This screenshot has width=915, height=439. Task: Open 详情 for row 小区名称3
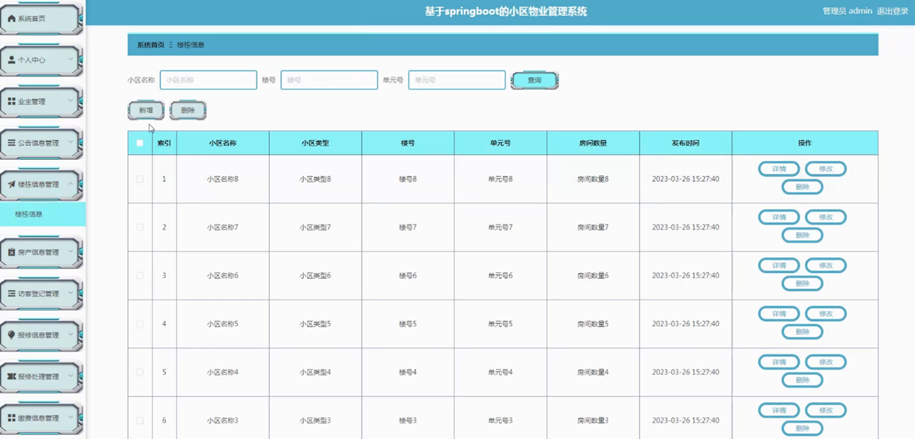point(779,410)
